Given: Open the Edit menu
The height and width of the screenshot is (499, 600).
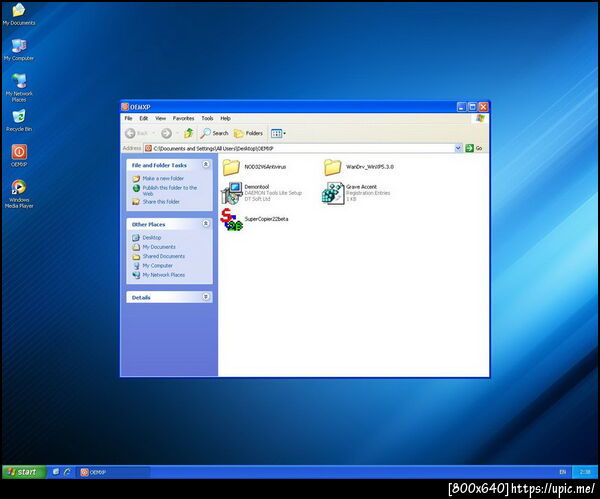Looking at the screenshot, I should click(143, 118).
